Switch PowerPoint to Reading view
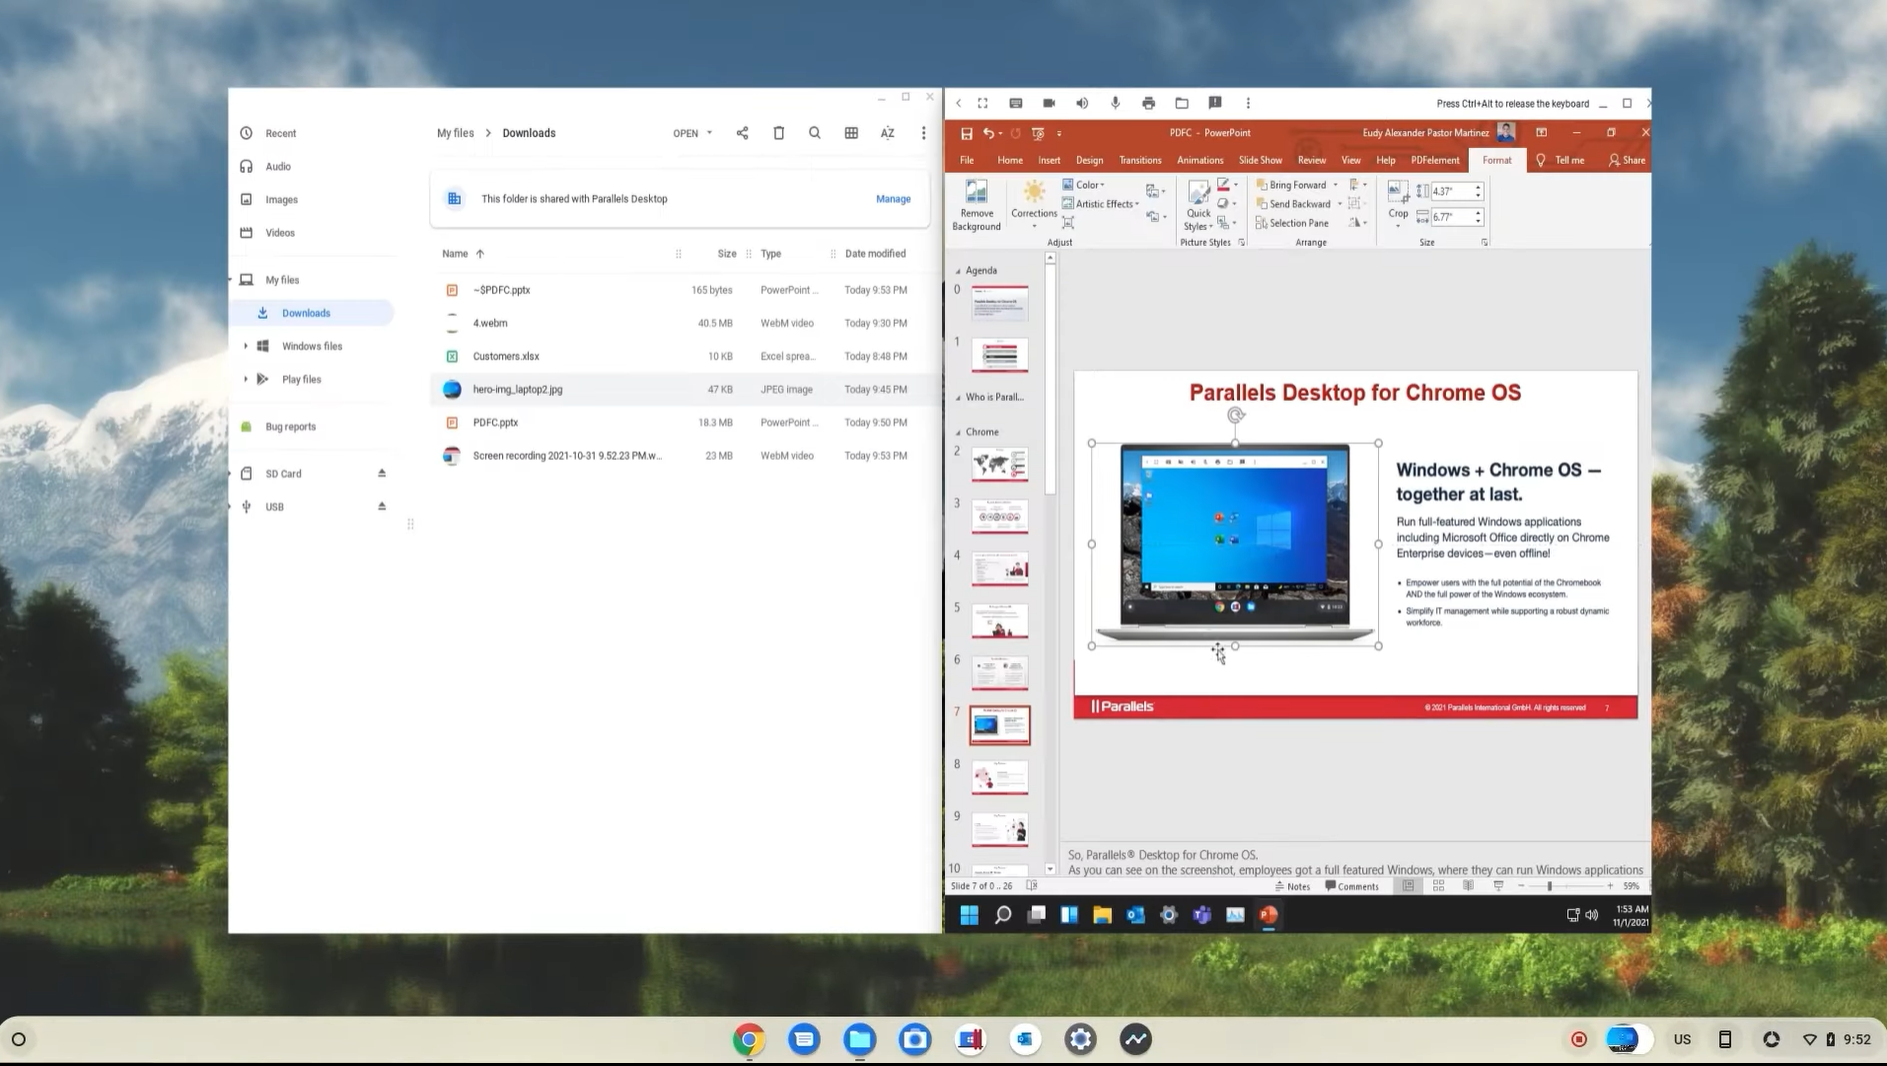This screenshot has width=1887, height=1066. [x=1468, y=886]
